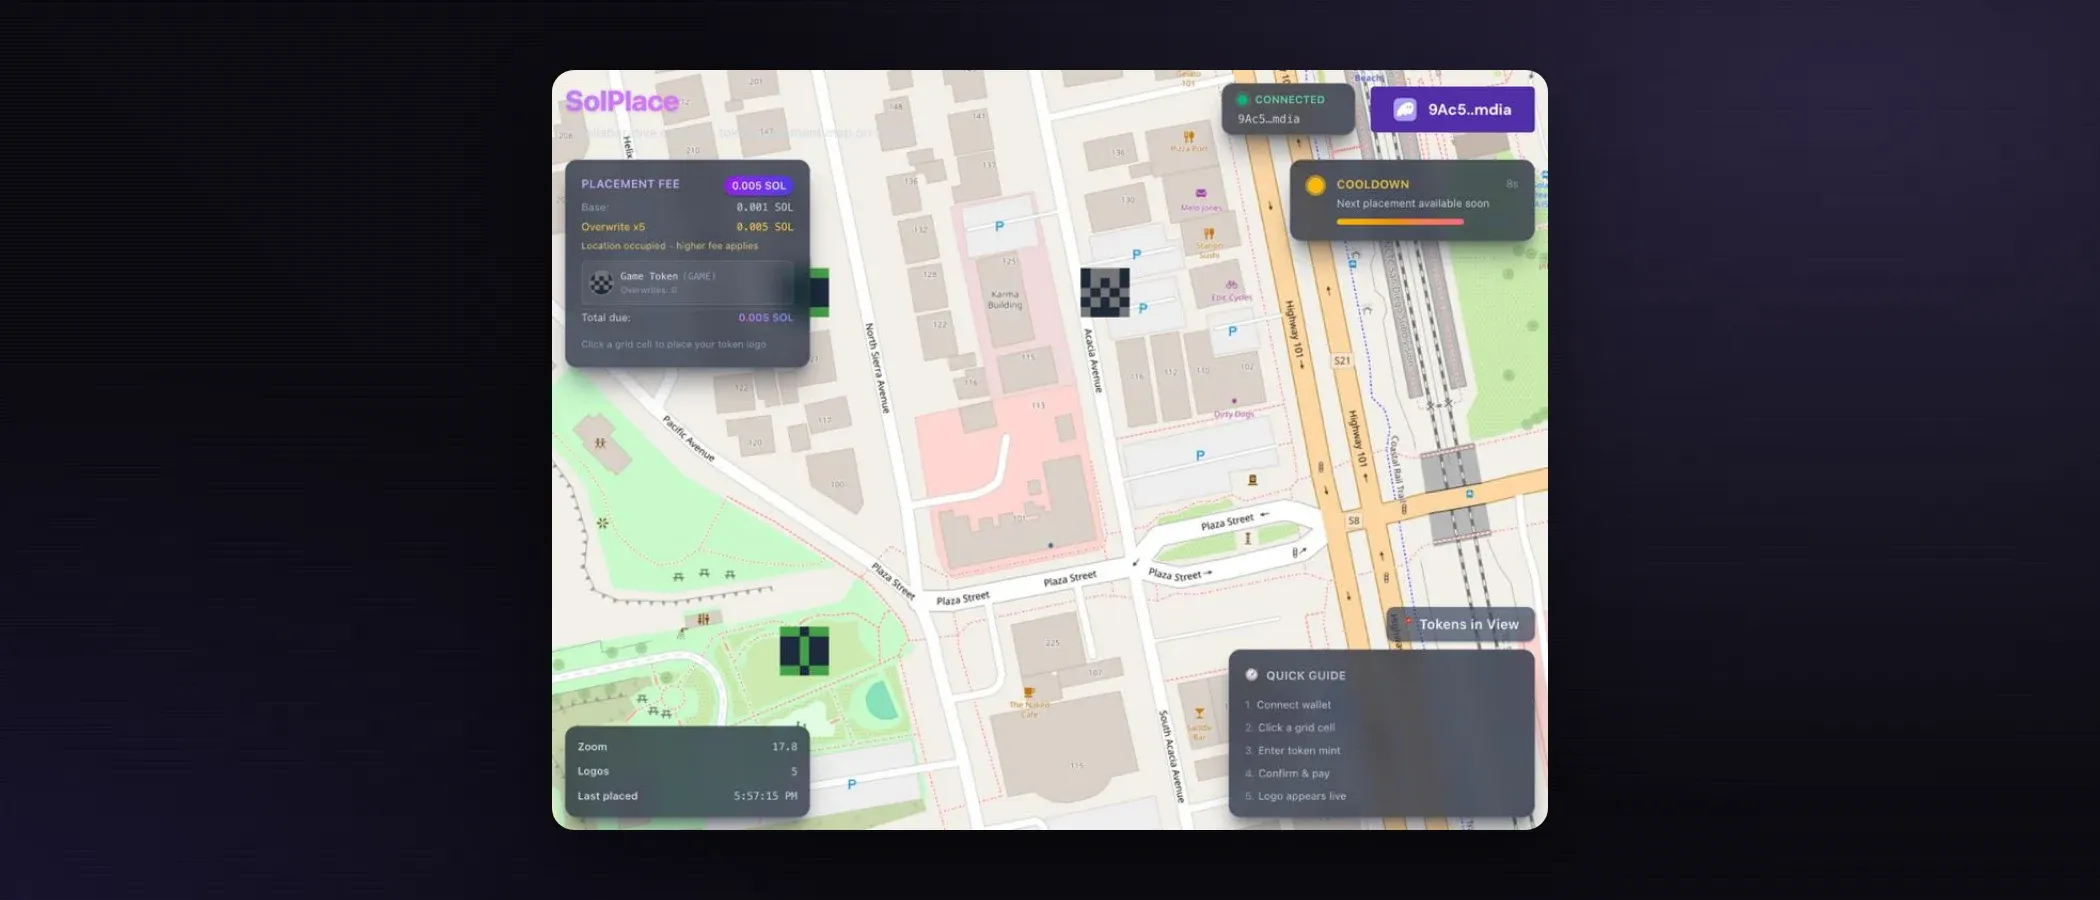
Task: Click the Epic Cycles bicycle icon
Action: (x=1231, y=285)
